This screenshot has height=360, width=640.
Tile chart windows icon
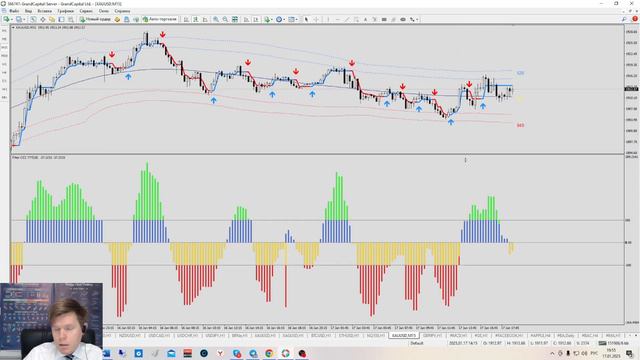(x=235, y=19)
